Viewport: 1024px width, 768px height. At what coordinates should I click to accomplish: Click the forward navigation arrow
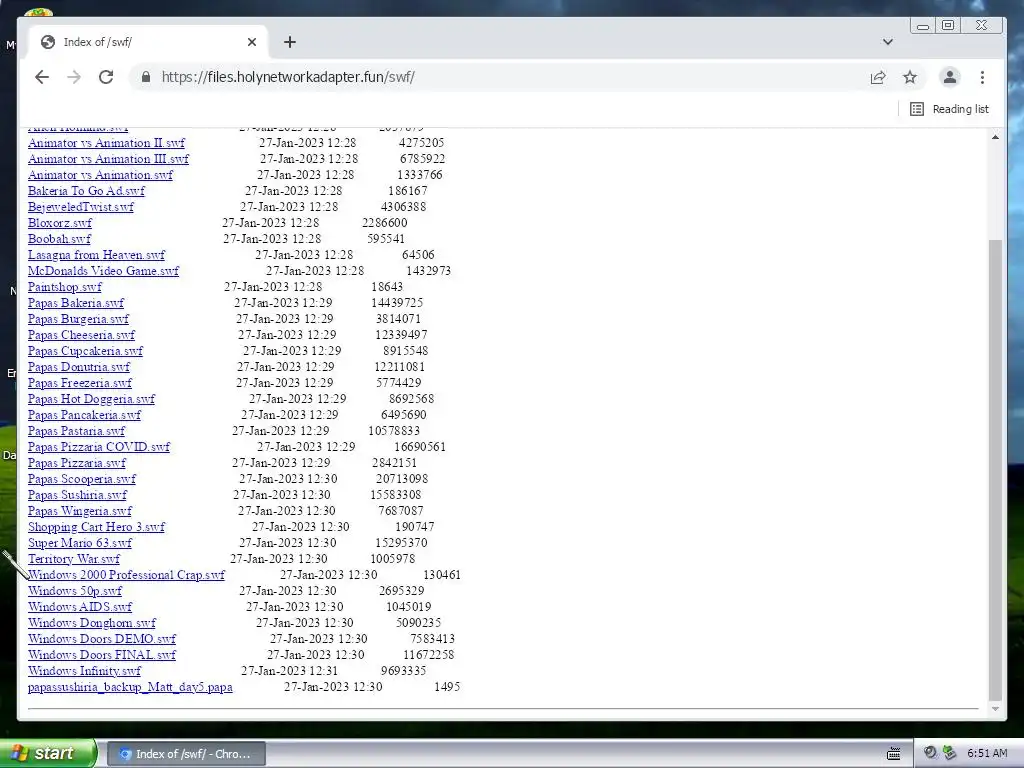pos(74,77)
